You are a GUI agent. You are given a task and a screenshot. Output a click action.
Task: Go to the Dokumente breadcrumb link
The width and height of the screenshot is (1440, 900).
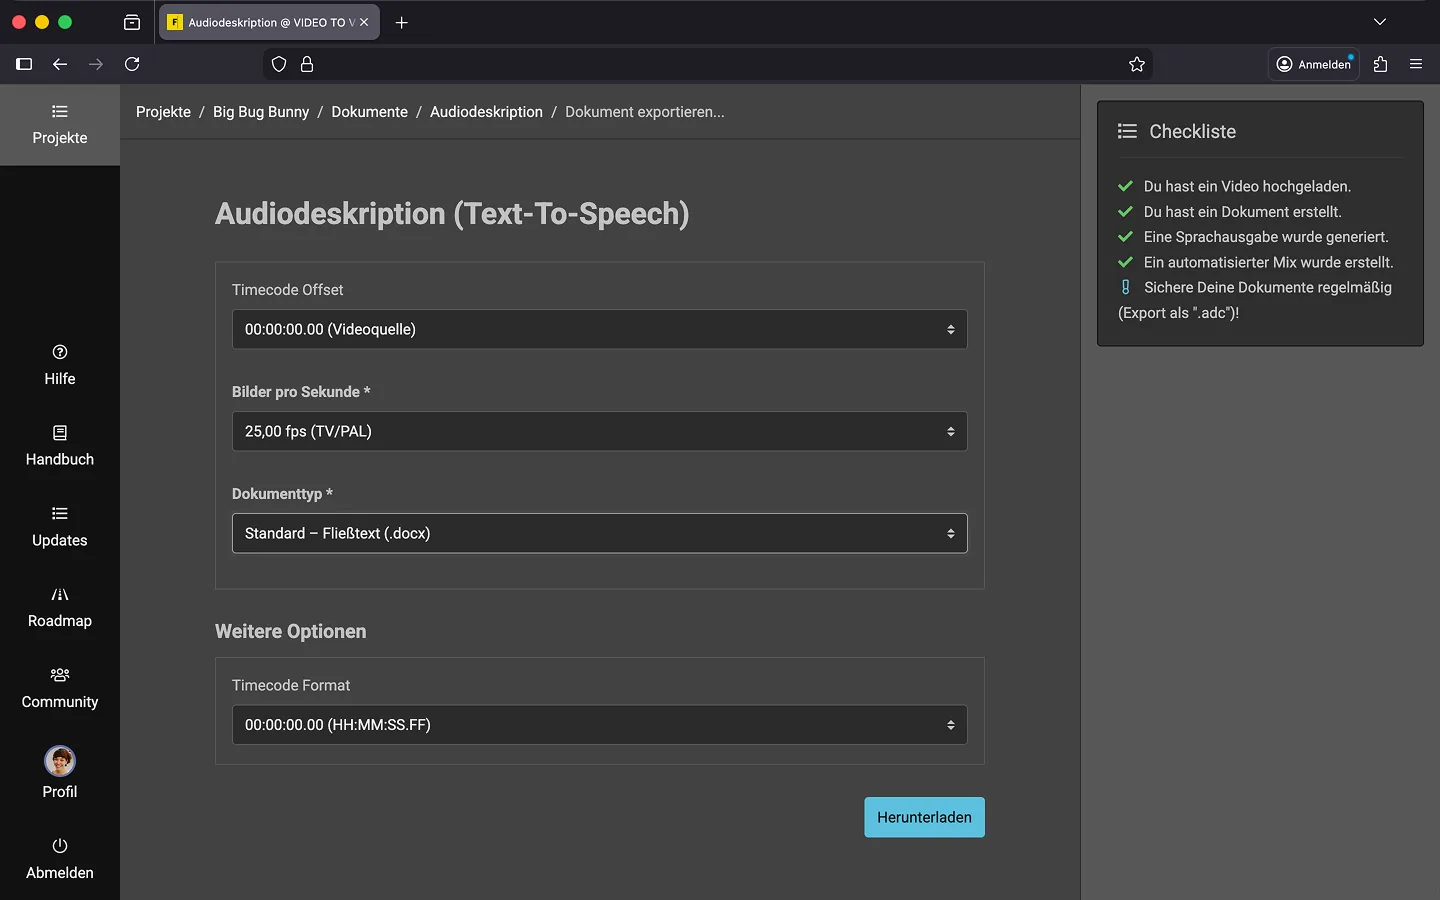(369, 112)
